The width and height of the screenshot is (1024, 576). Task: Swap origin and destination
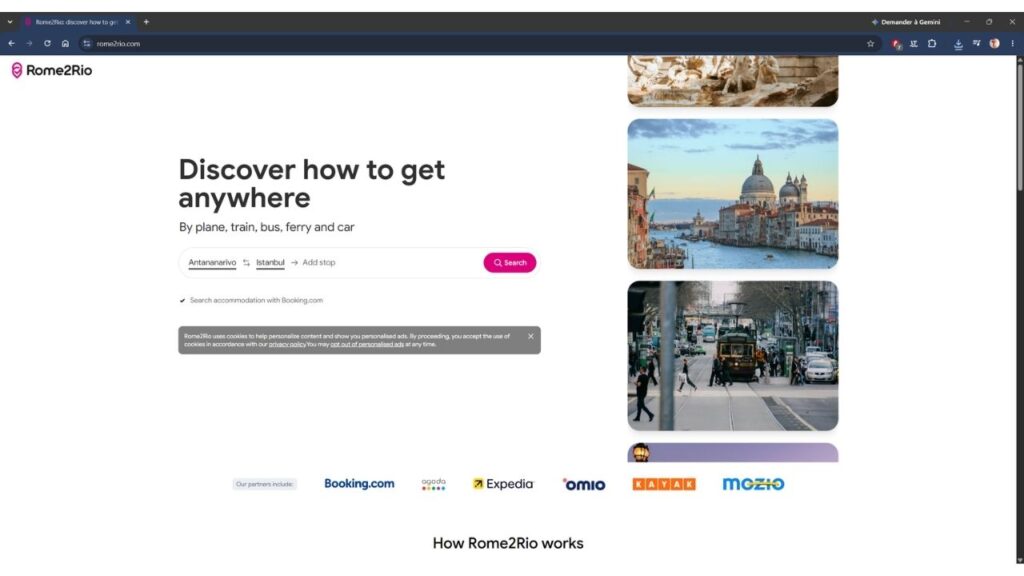(246, 263)
